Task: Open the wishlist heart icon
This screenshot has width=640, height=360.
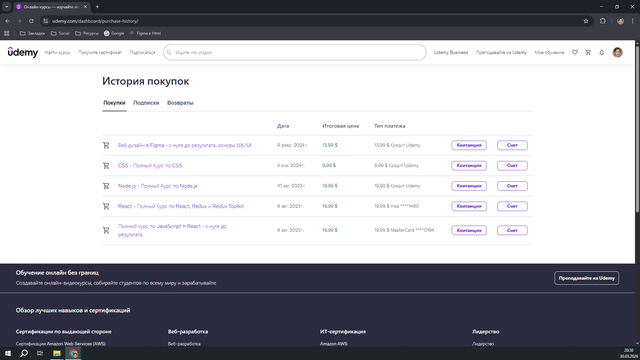Action: (x=575, y=52)
